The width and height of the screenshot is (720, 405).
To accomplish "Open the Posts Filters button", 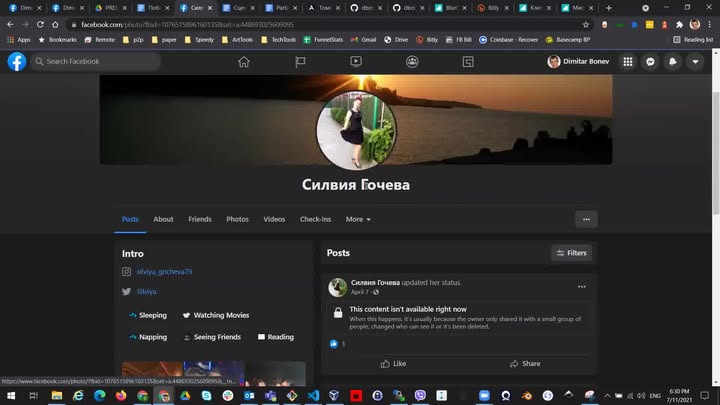I will 572,253.
